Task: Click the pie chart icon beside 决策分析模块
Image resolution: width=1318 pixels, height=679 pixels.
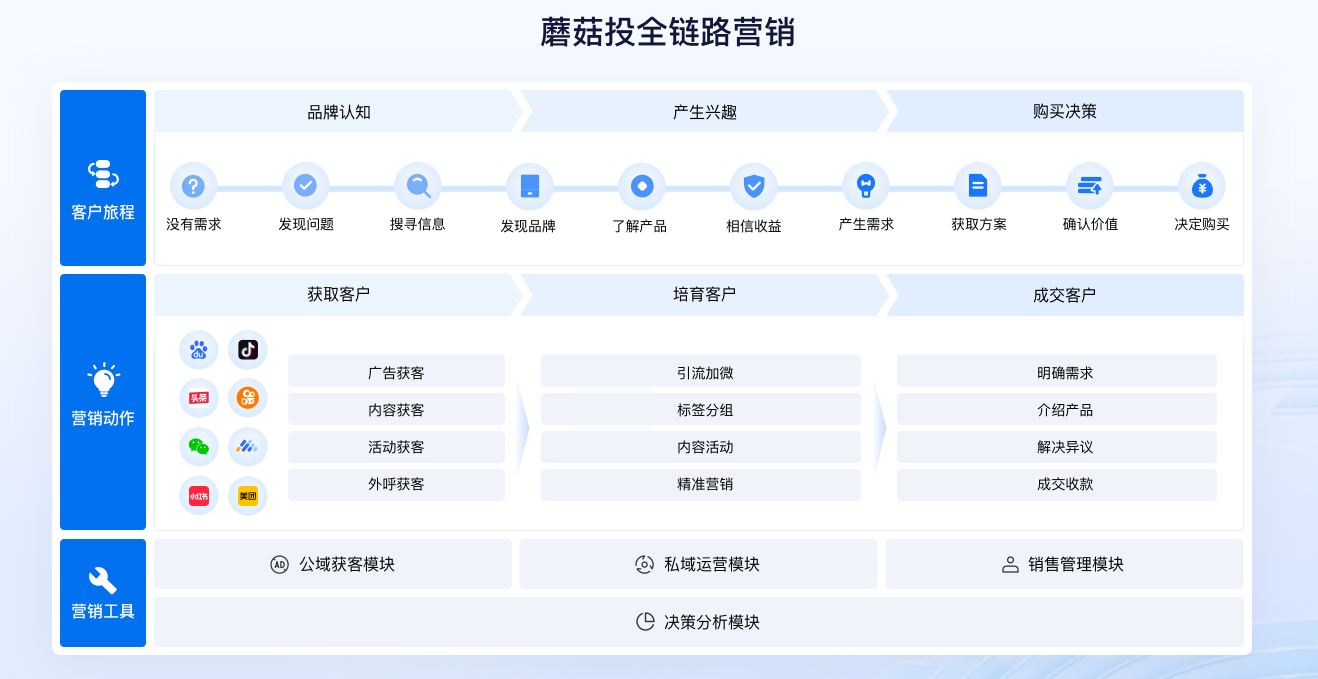Action: 645,622
